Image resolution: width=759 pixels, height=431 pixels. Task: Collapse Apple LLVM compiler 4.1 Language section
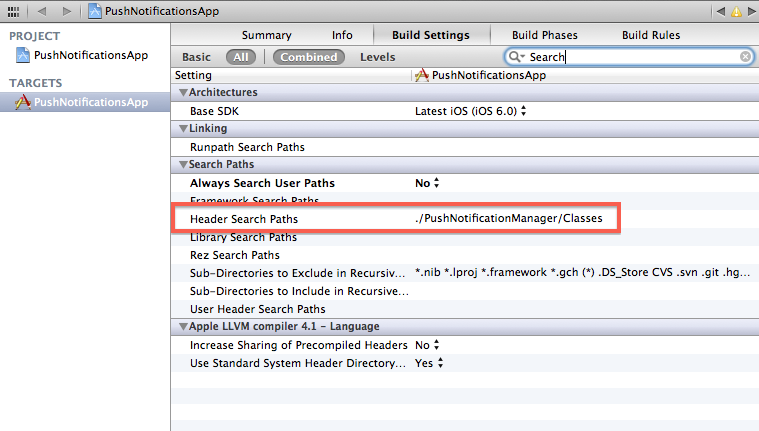[183, 326]
